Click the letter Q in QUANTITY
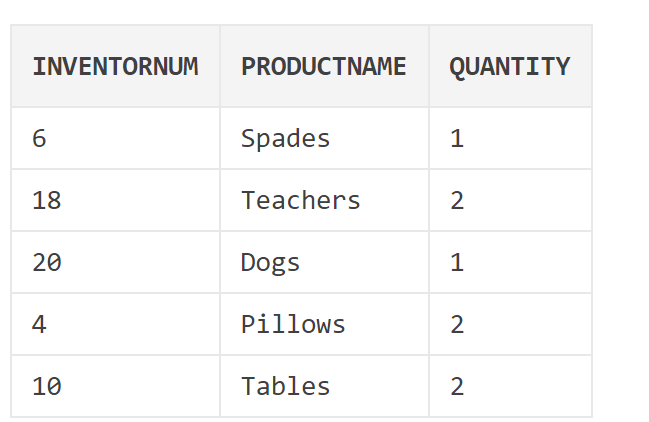This screenshot has height=422, width=649. click(457, 67)
